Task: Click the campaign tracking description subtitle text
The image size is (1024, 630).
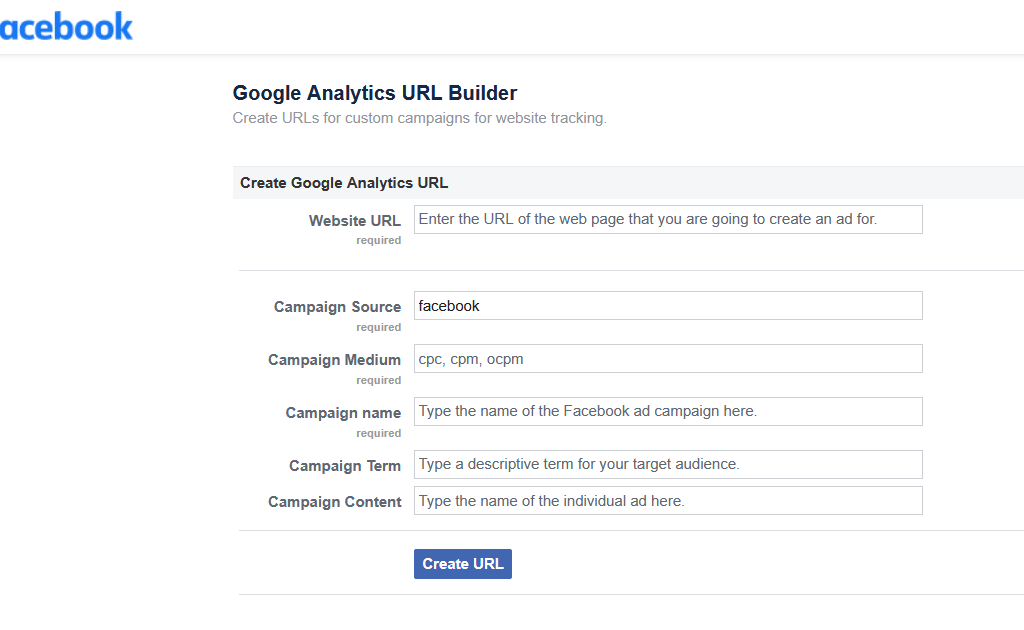Action: [x=419, y=117]
